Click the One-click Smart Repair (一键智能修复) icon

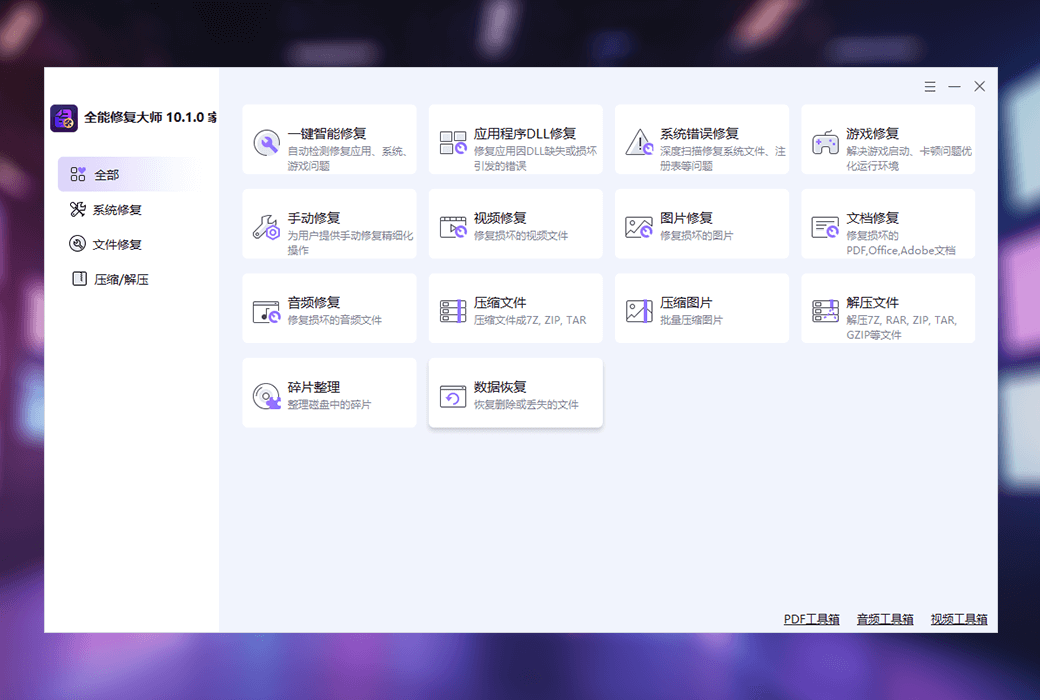[x=266, y=142]
